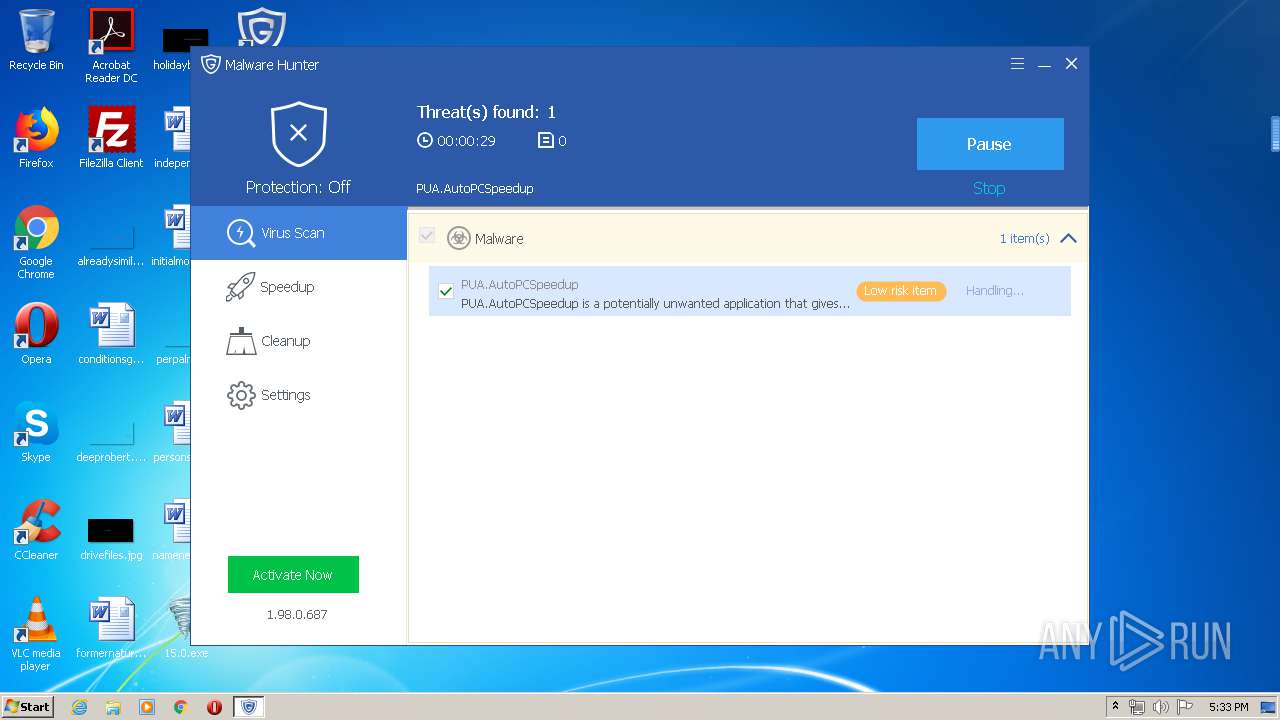Open the Skype desktop shortcut

pyautogui.click(x=36, y=432)
